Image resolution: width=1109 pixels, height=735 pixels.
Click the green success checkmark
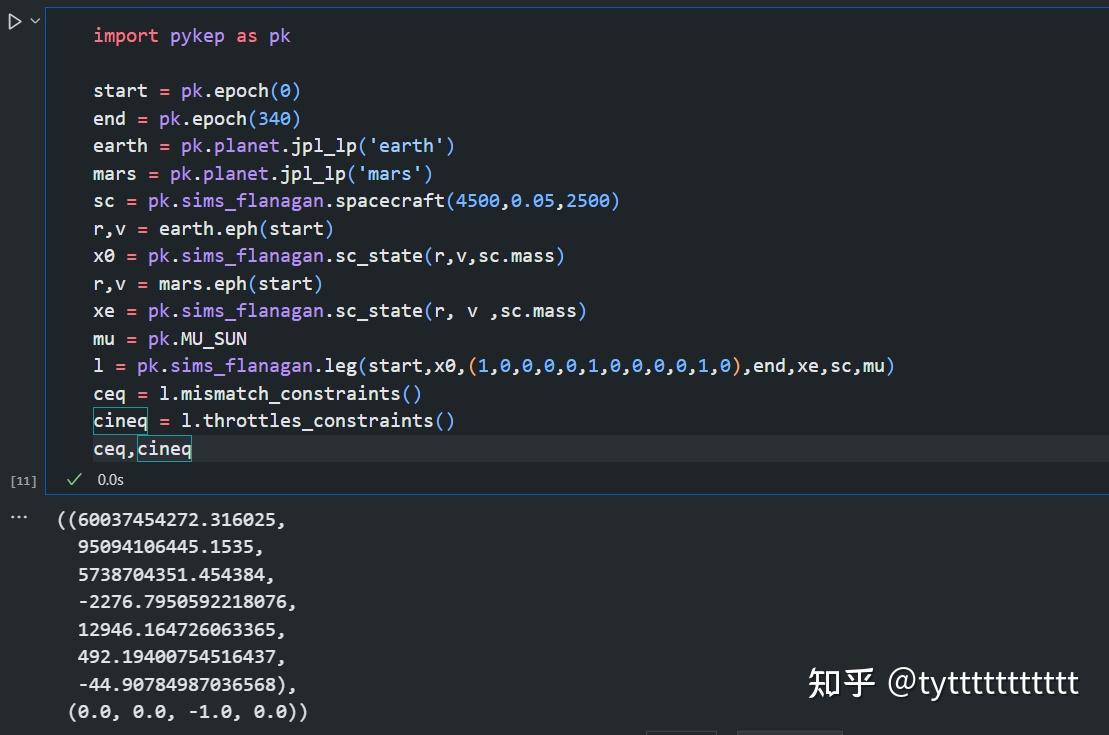coord(74,479)
